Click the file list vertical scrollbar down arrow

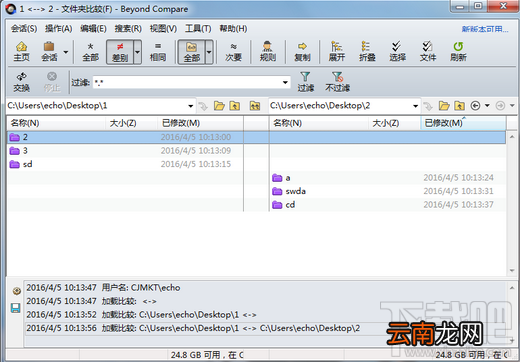pos(512,271)
